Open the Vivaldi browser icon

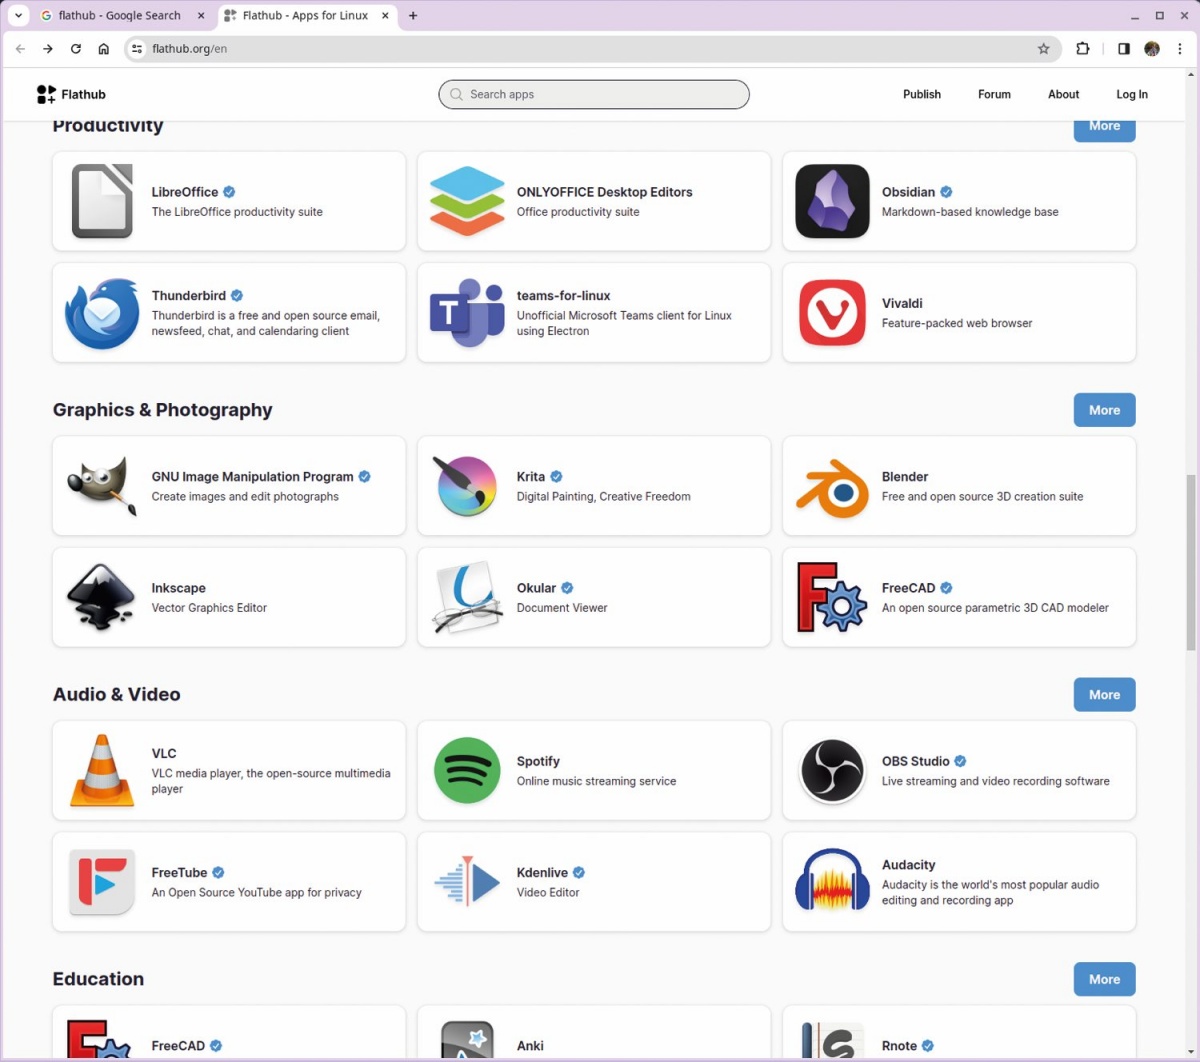(832, 313)
